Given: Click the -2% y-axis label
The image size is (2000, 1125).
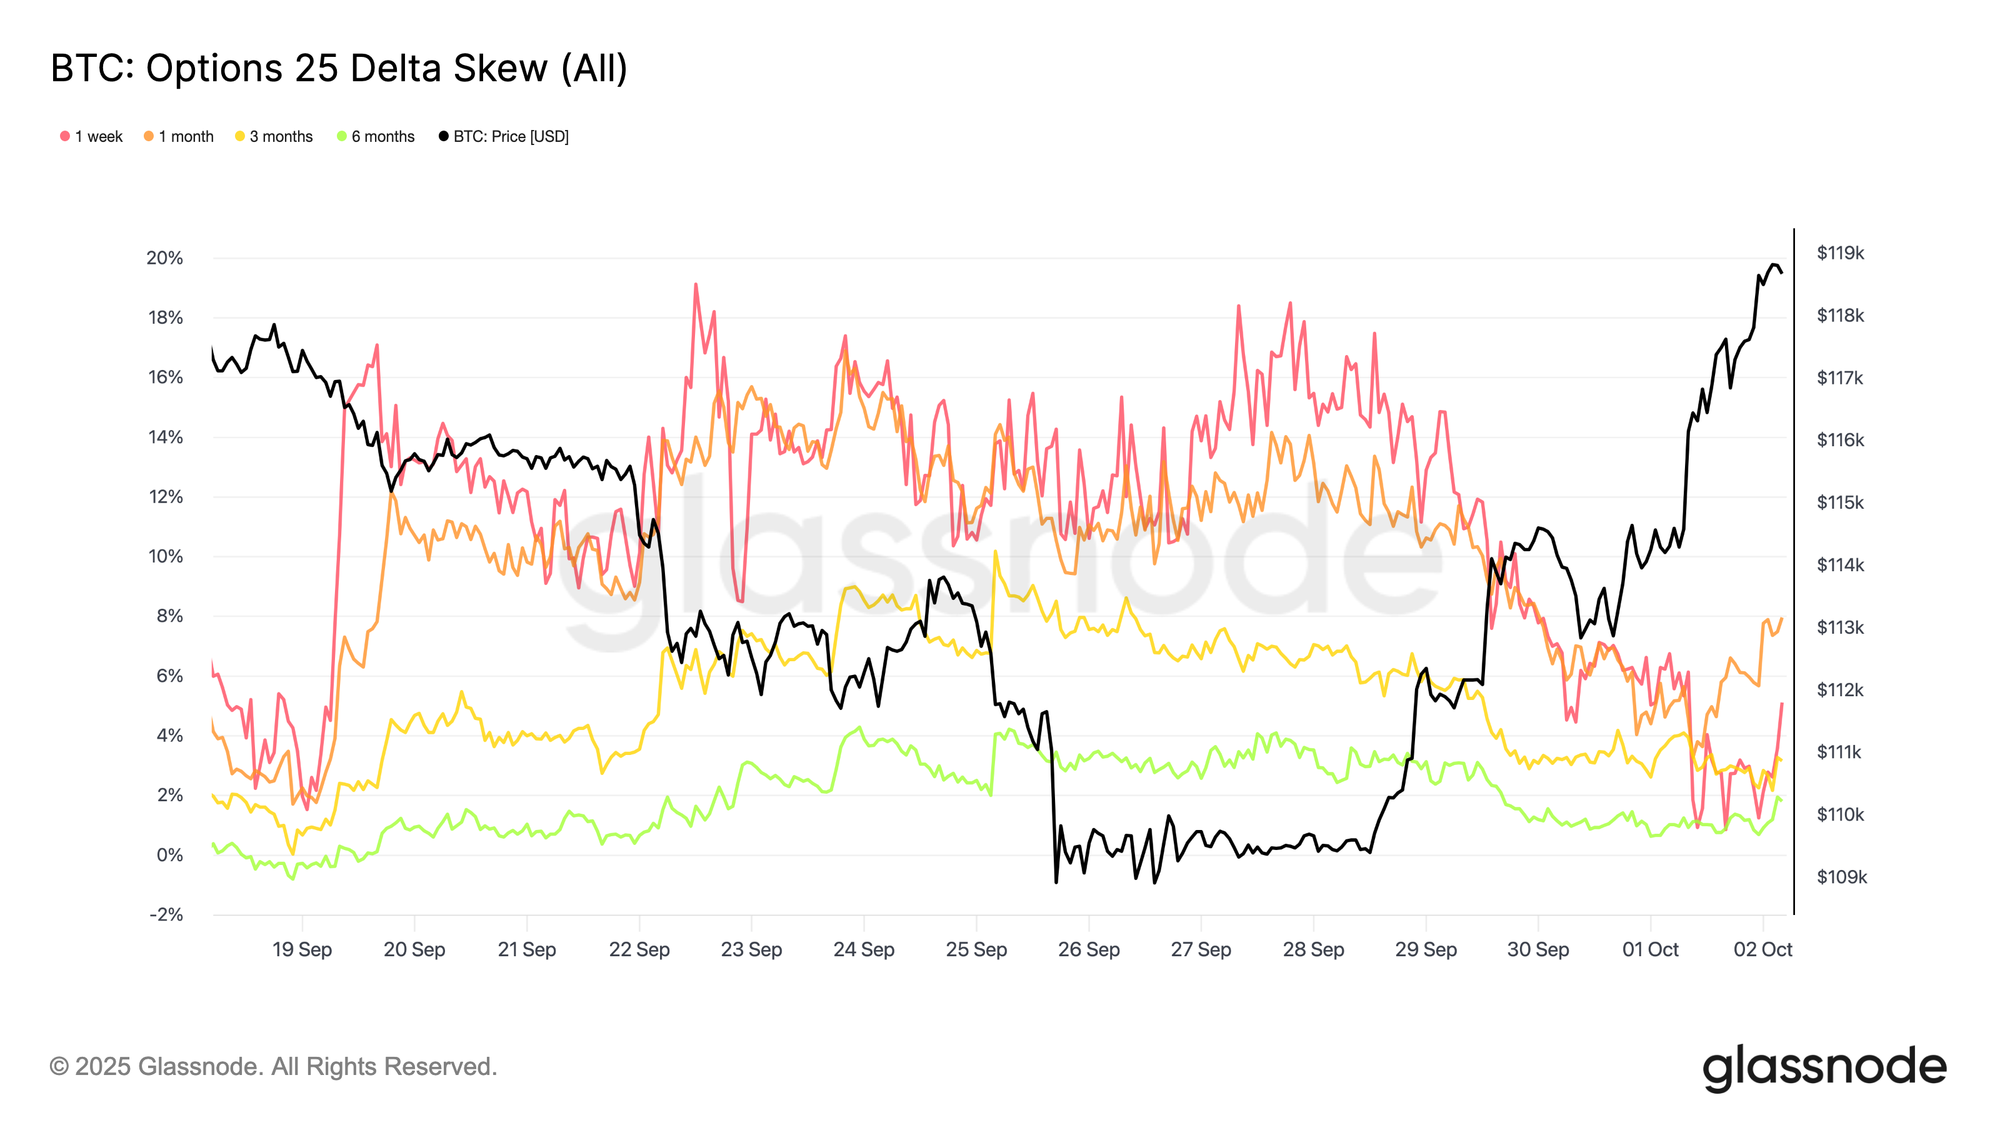Looking at the screenshot, I should pyautogui.click(x=167, y=915).
